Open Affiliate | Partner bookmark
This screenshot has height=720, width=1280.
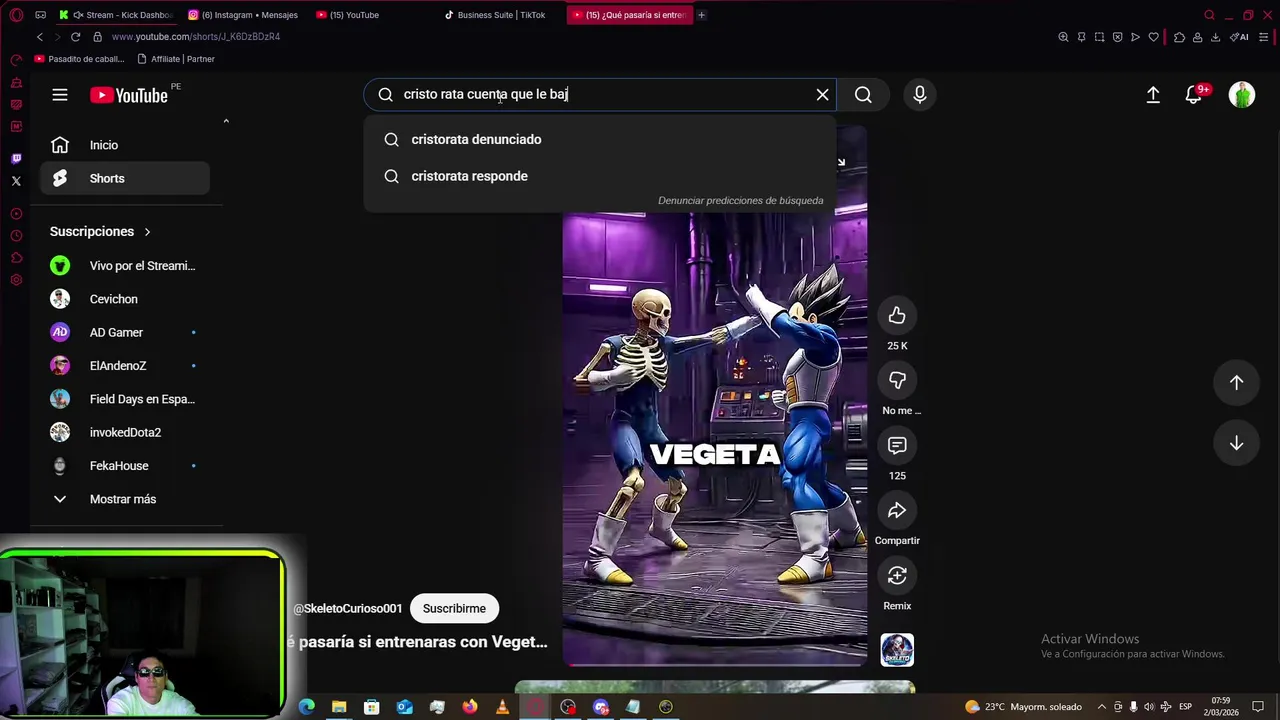tap(175, 59)
